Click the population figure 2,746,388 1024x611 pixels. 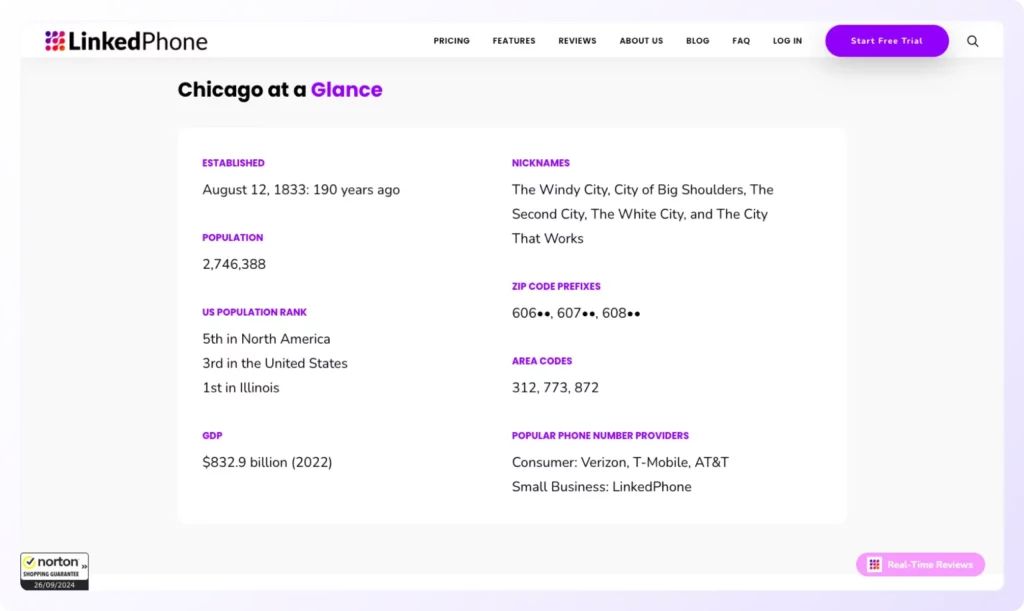(x=234, y=265)
